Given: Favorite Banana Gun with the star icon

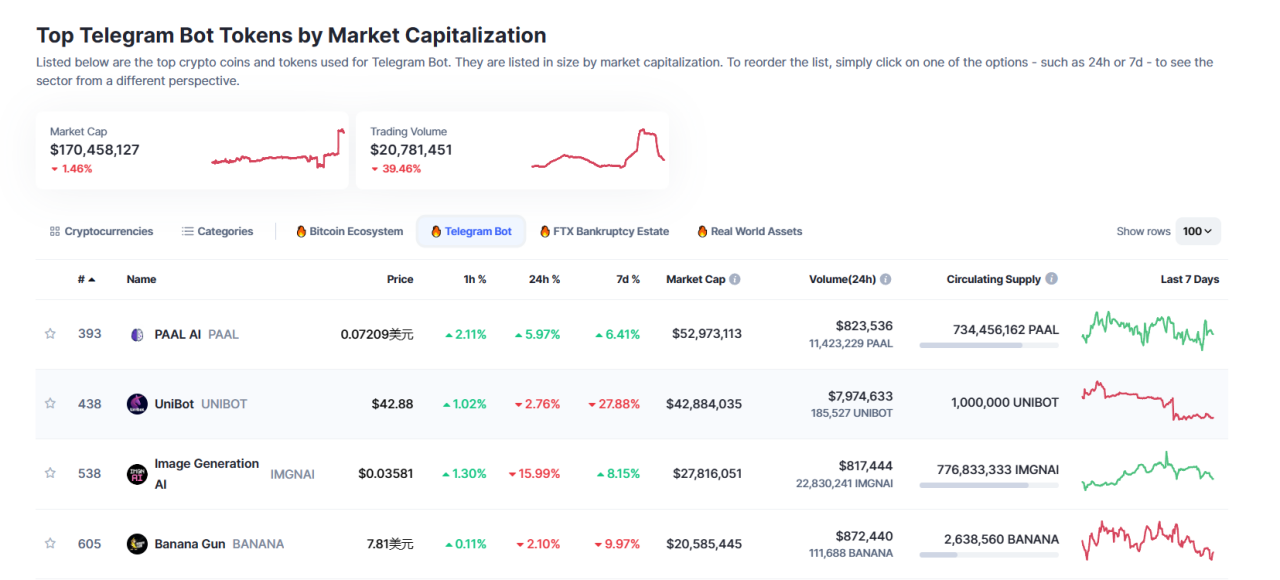Looking at the screenshot, I should click(50, 544).
